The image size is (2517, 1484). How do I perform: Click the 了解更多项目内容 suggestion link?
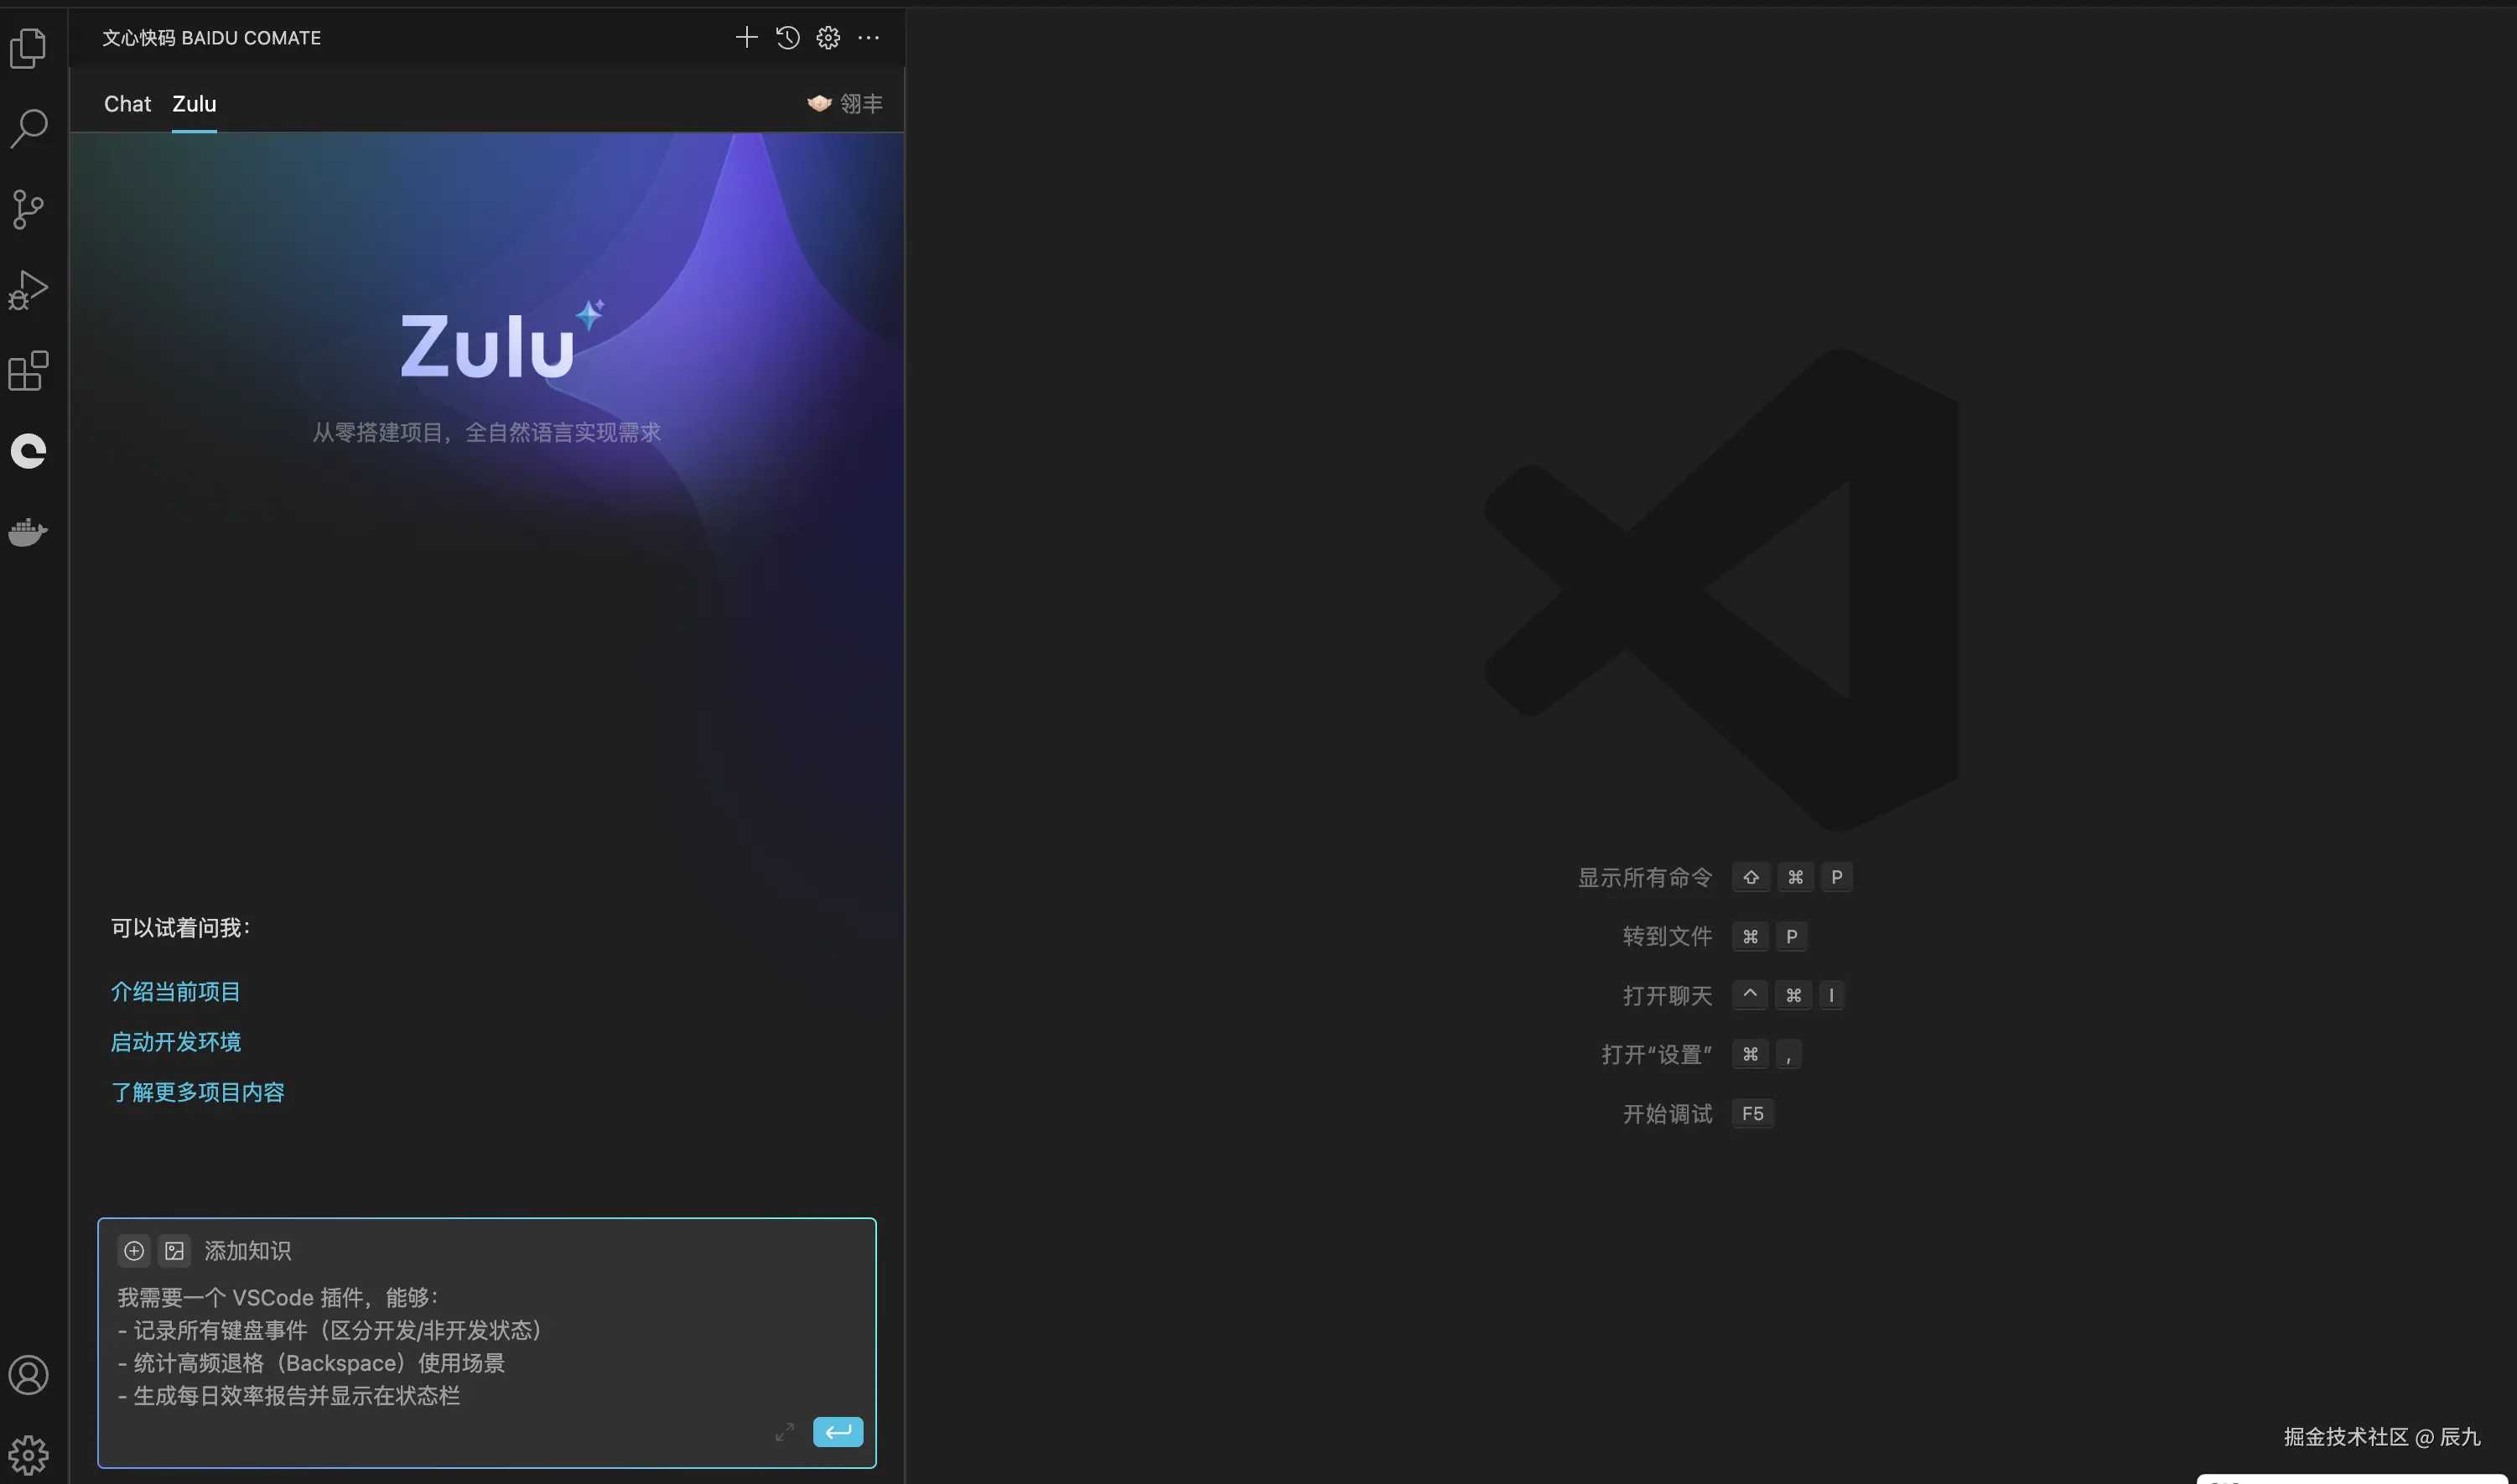[197, 1092]
